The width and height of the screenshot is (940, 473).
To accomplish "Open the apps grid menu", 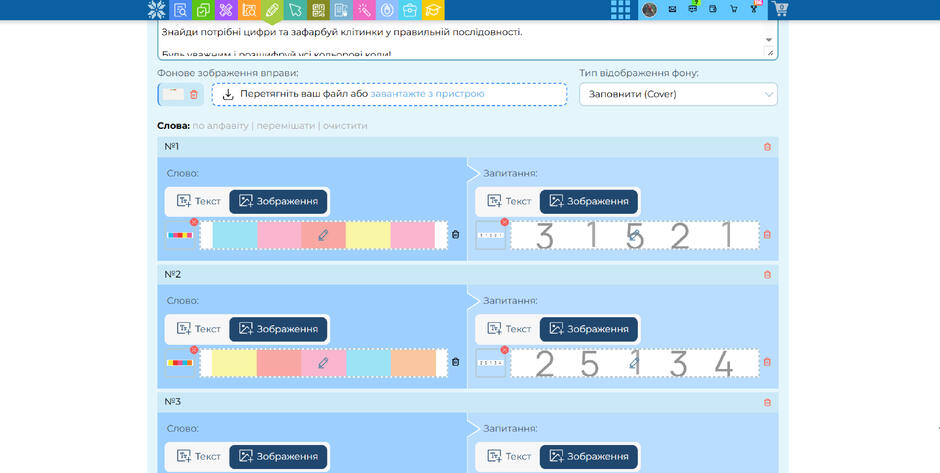I will (x=620, y=10).
